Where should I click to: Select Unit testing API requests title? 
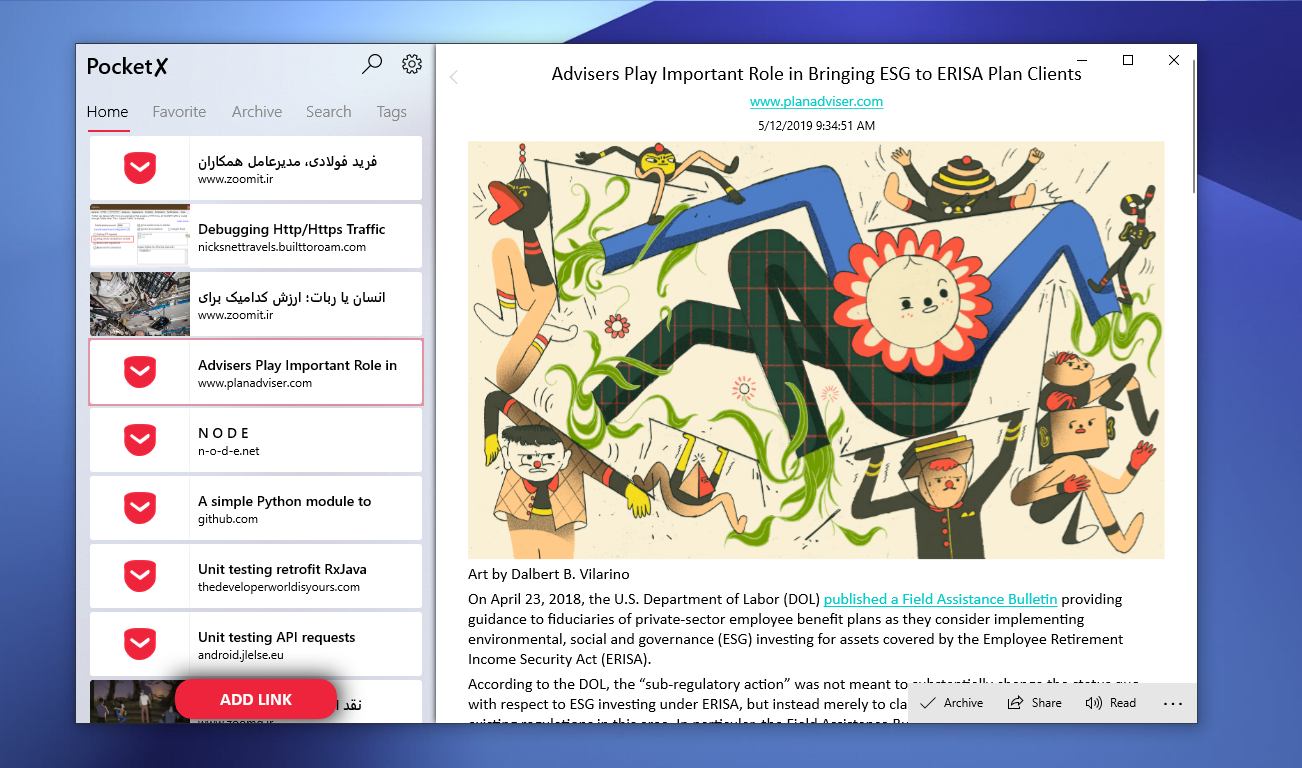[276, 637]
